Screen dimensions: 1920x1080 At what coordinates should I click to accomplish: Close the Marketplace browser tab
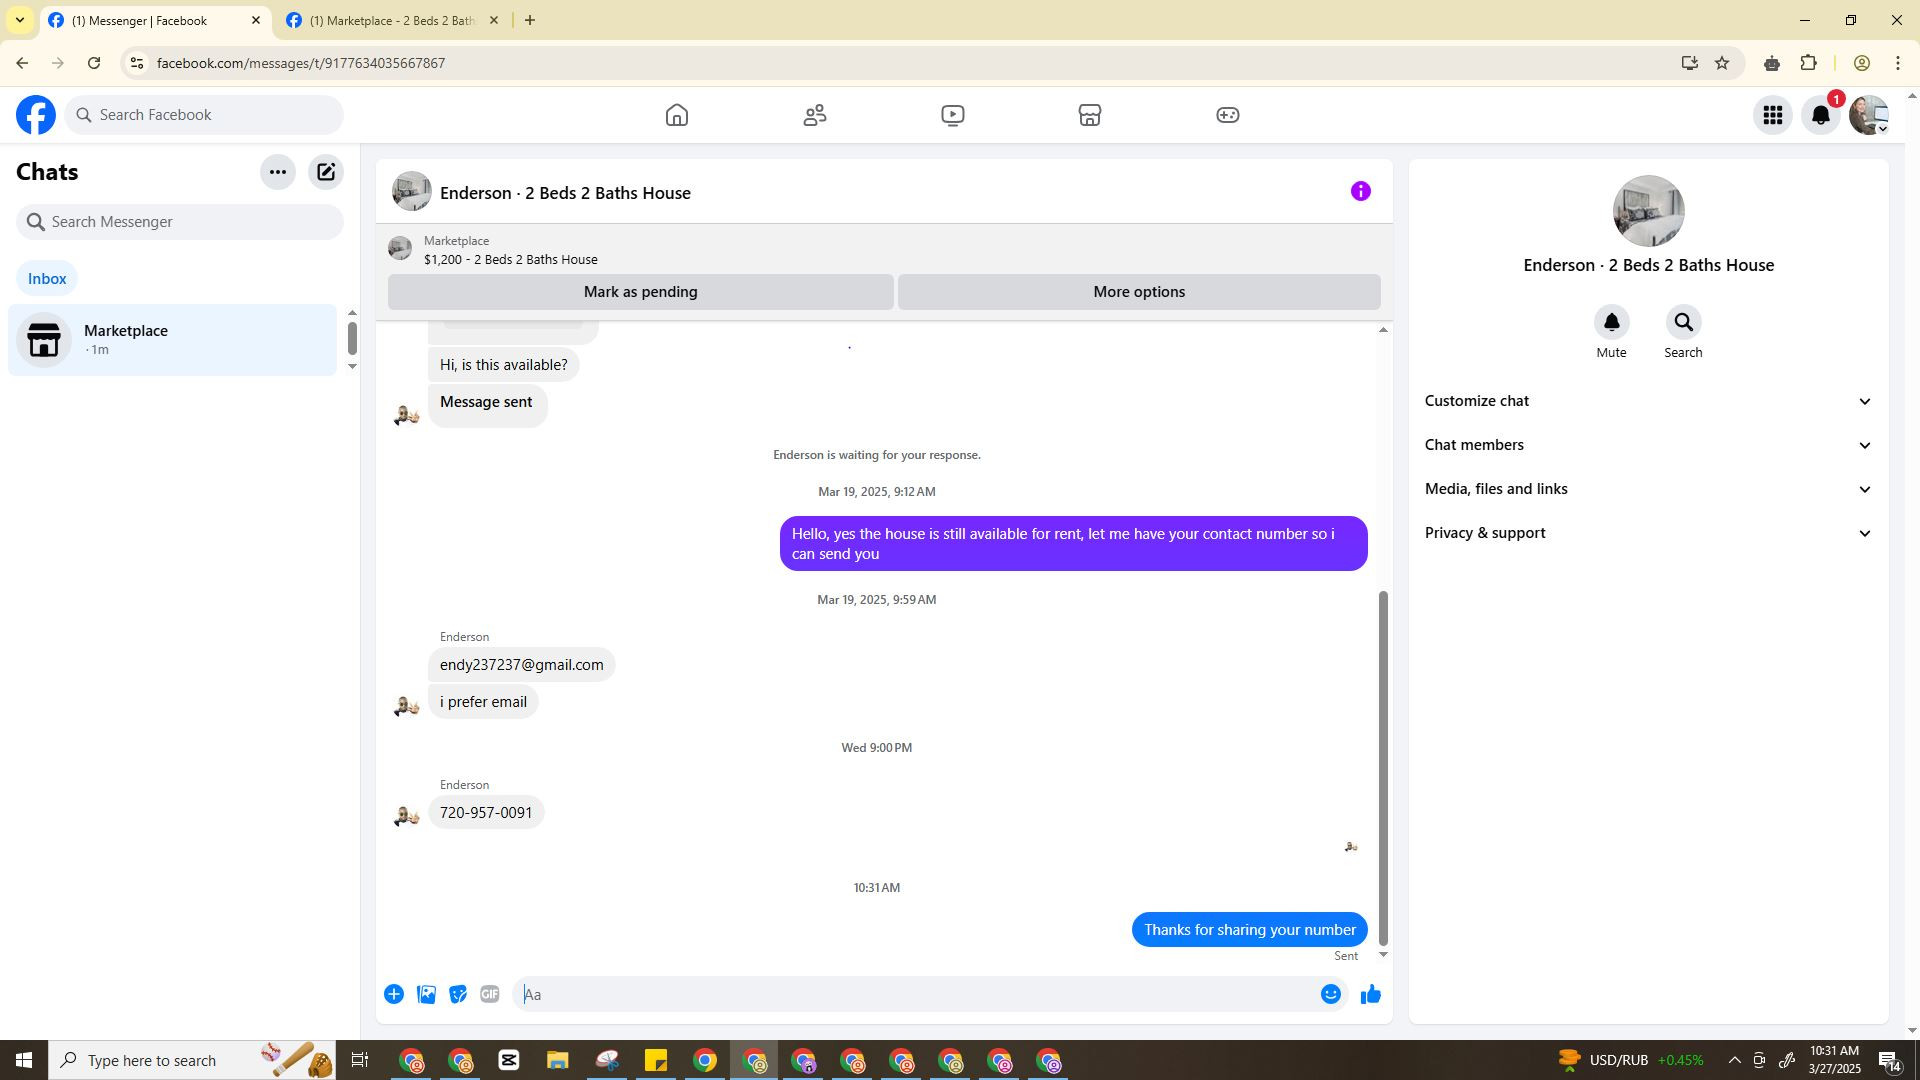493,20
